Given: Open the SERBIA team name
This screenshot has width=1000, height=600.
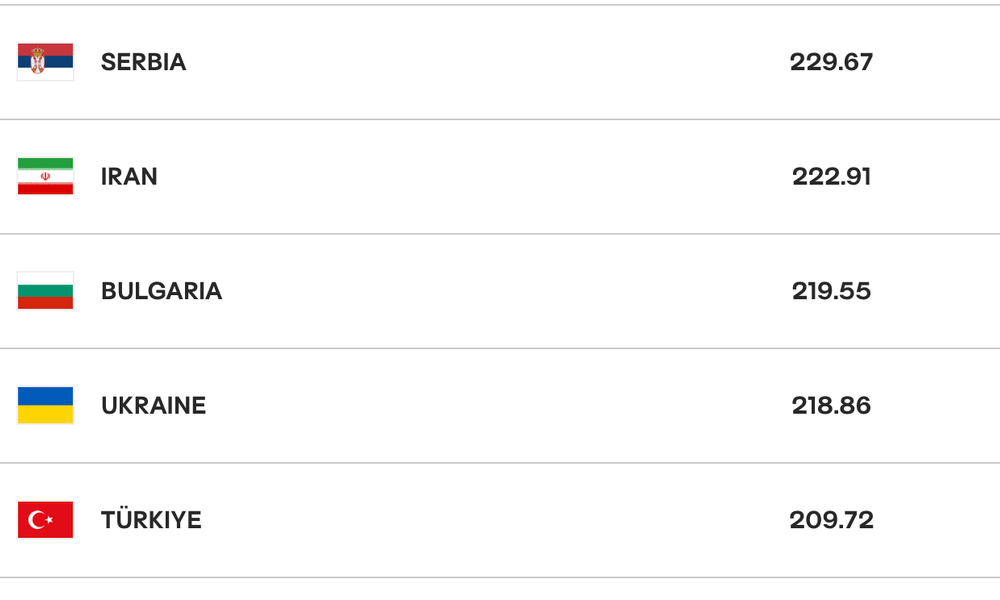Looking at the screenshot, I should 143,62.
